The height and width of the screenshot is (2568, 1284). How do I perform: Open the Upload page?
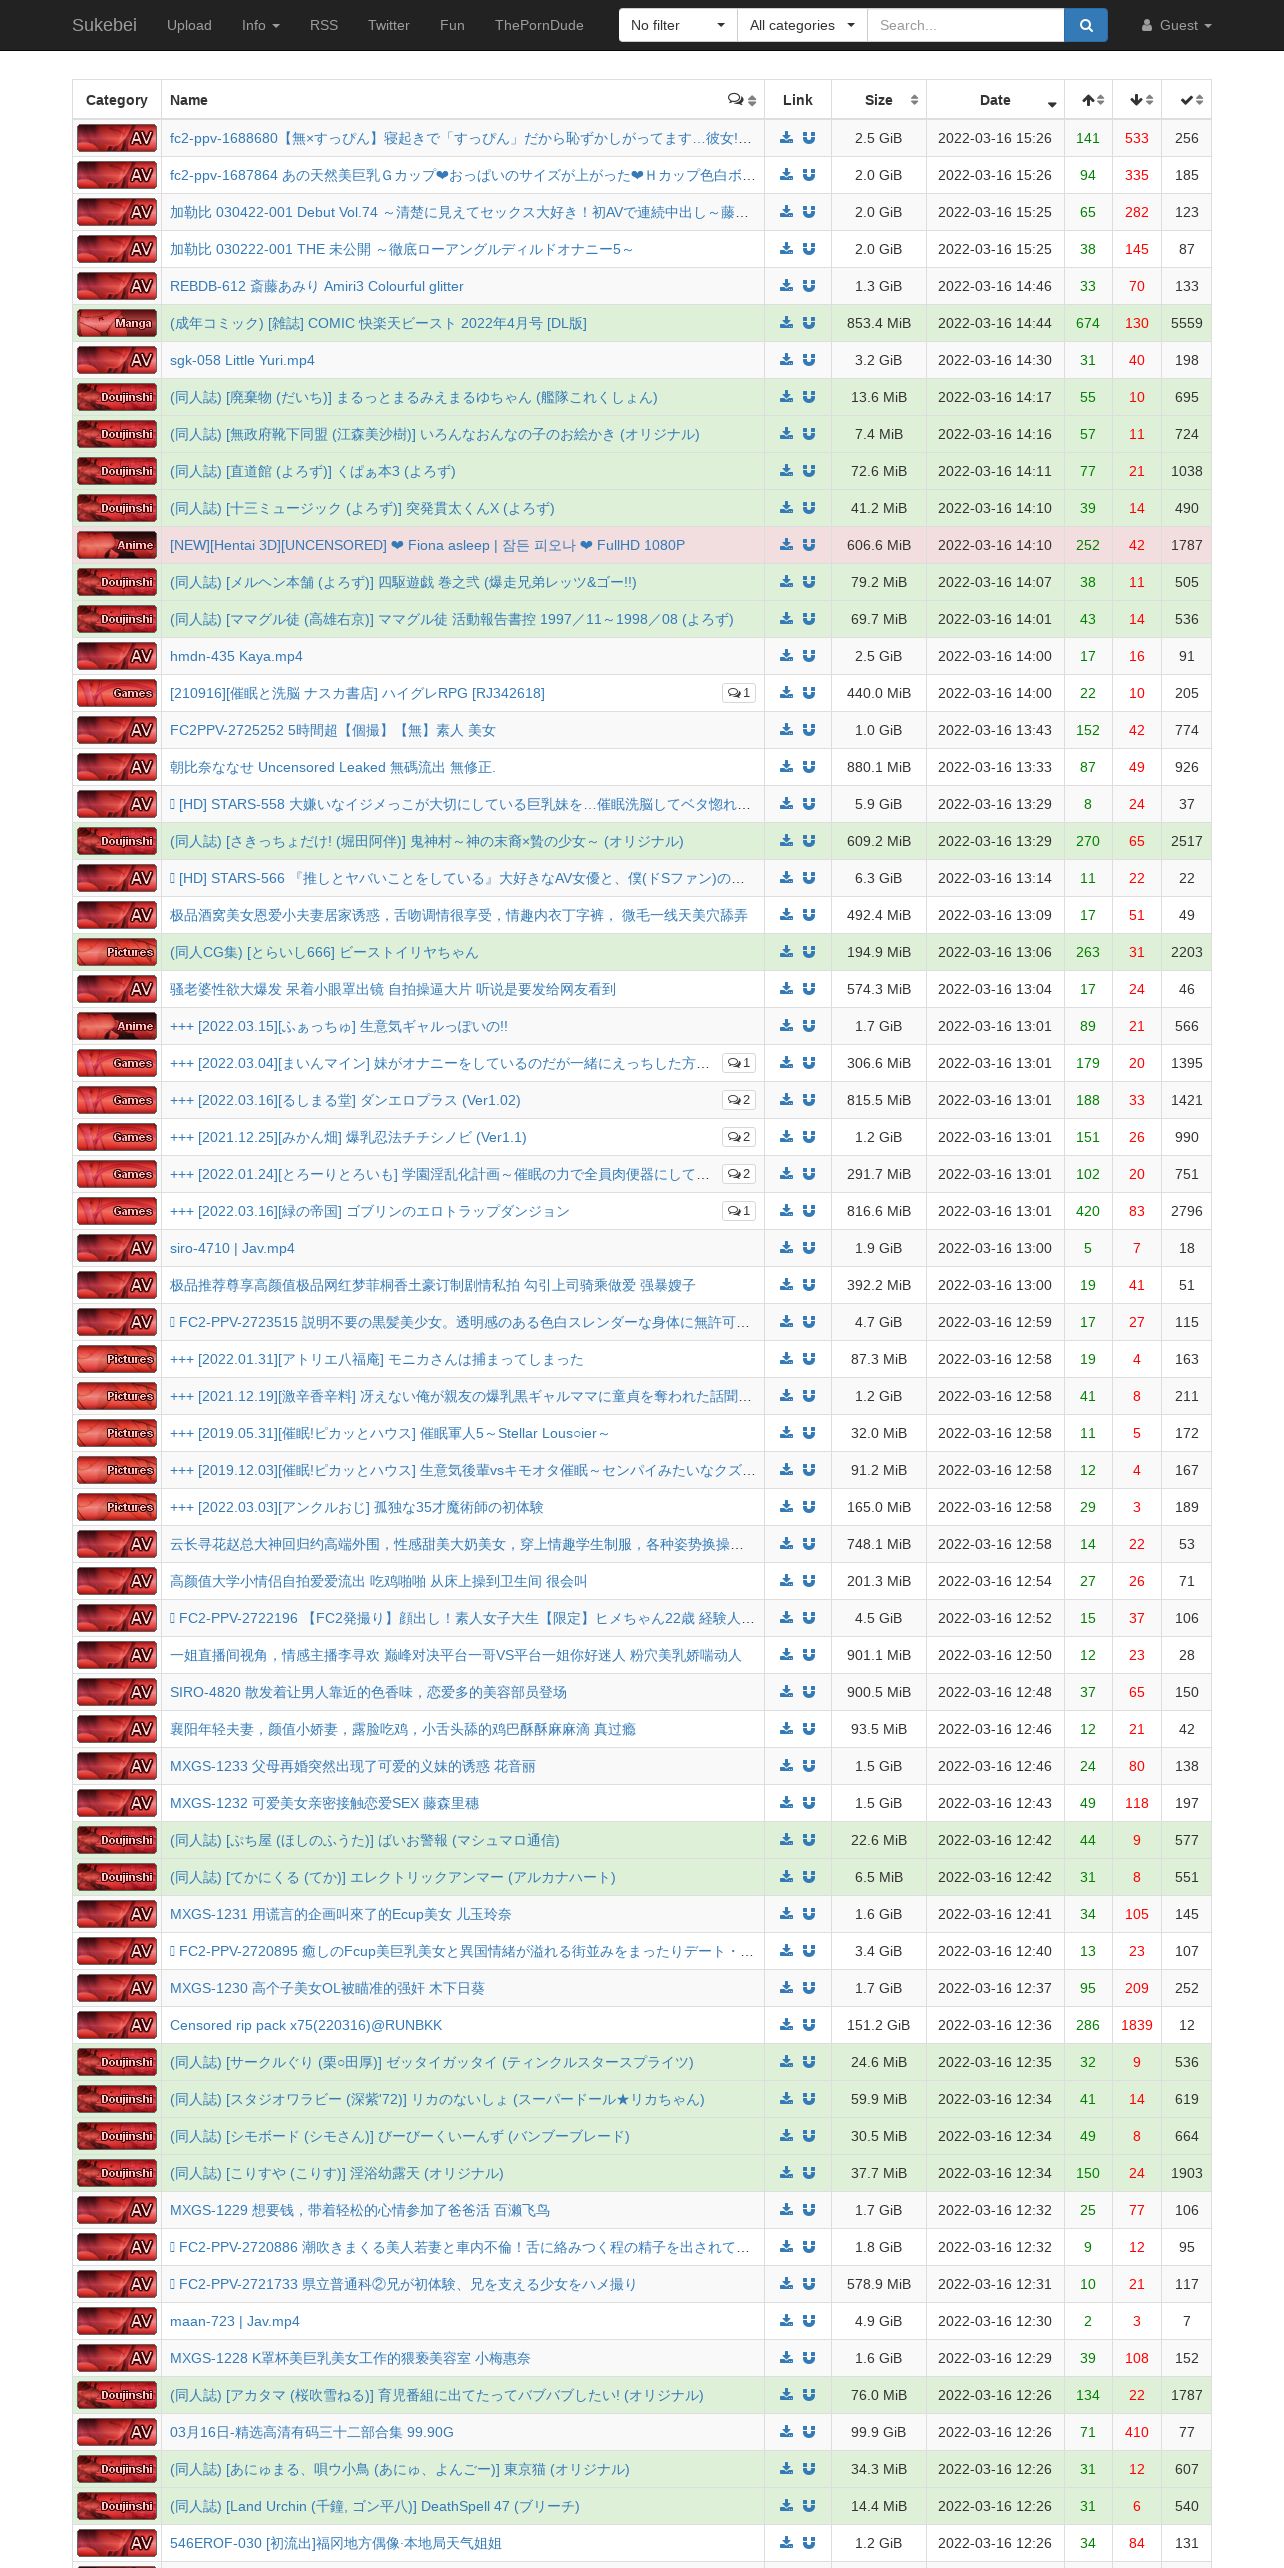click(x=189, y=25)
